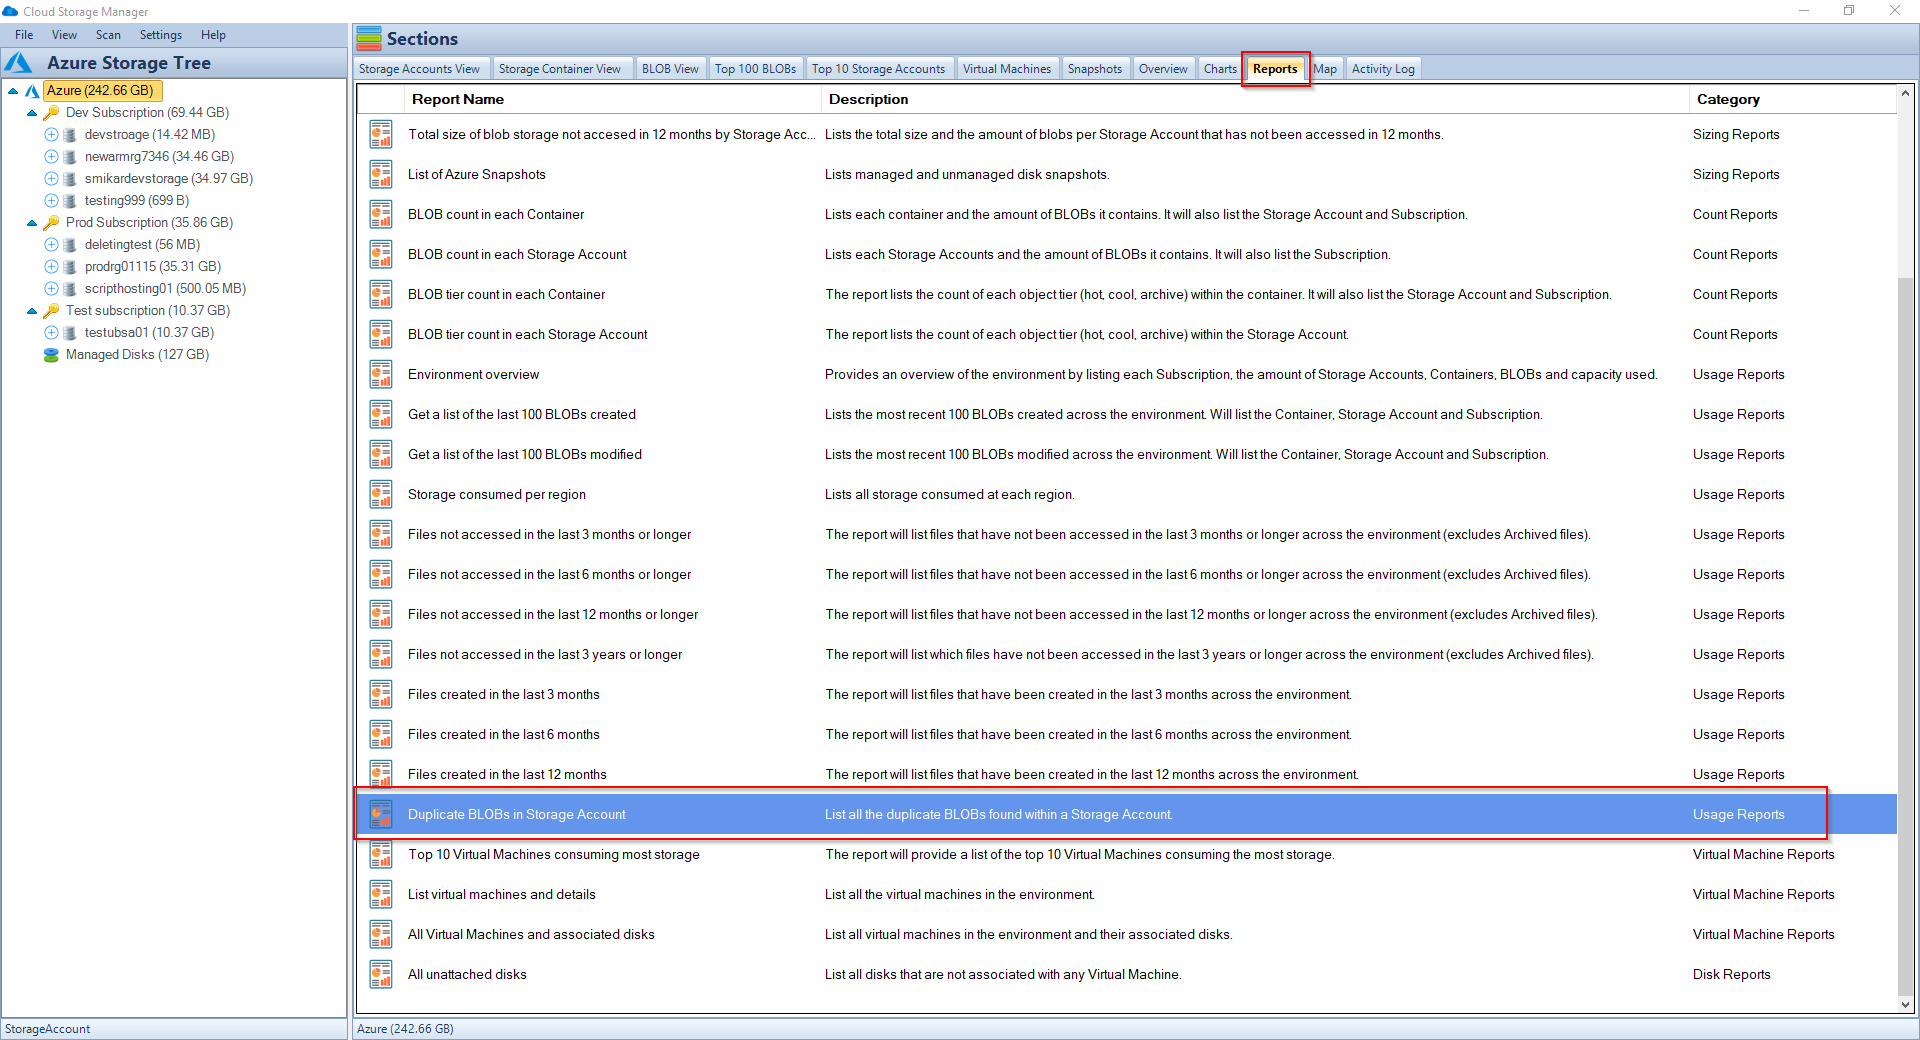
Task: Click the reports list scroll-down arrow
Action: point(1905,1004)
